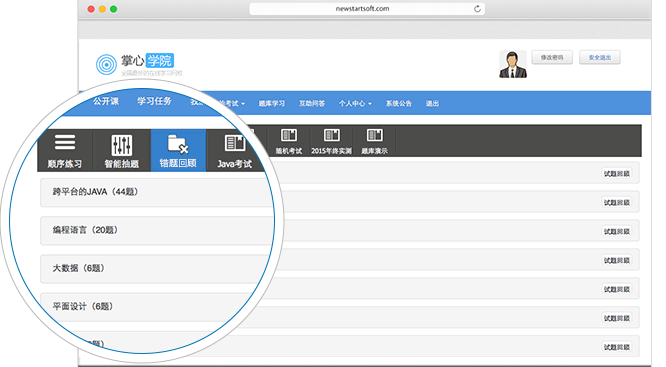Switch to the 2015年终实测 tab
The height and width of the screenshot is (367, 666).
331,141
